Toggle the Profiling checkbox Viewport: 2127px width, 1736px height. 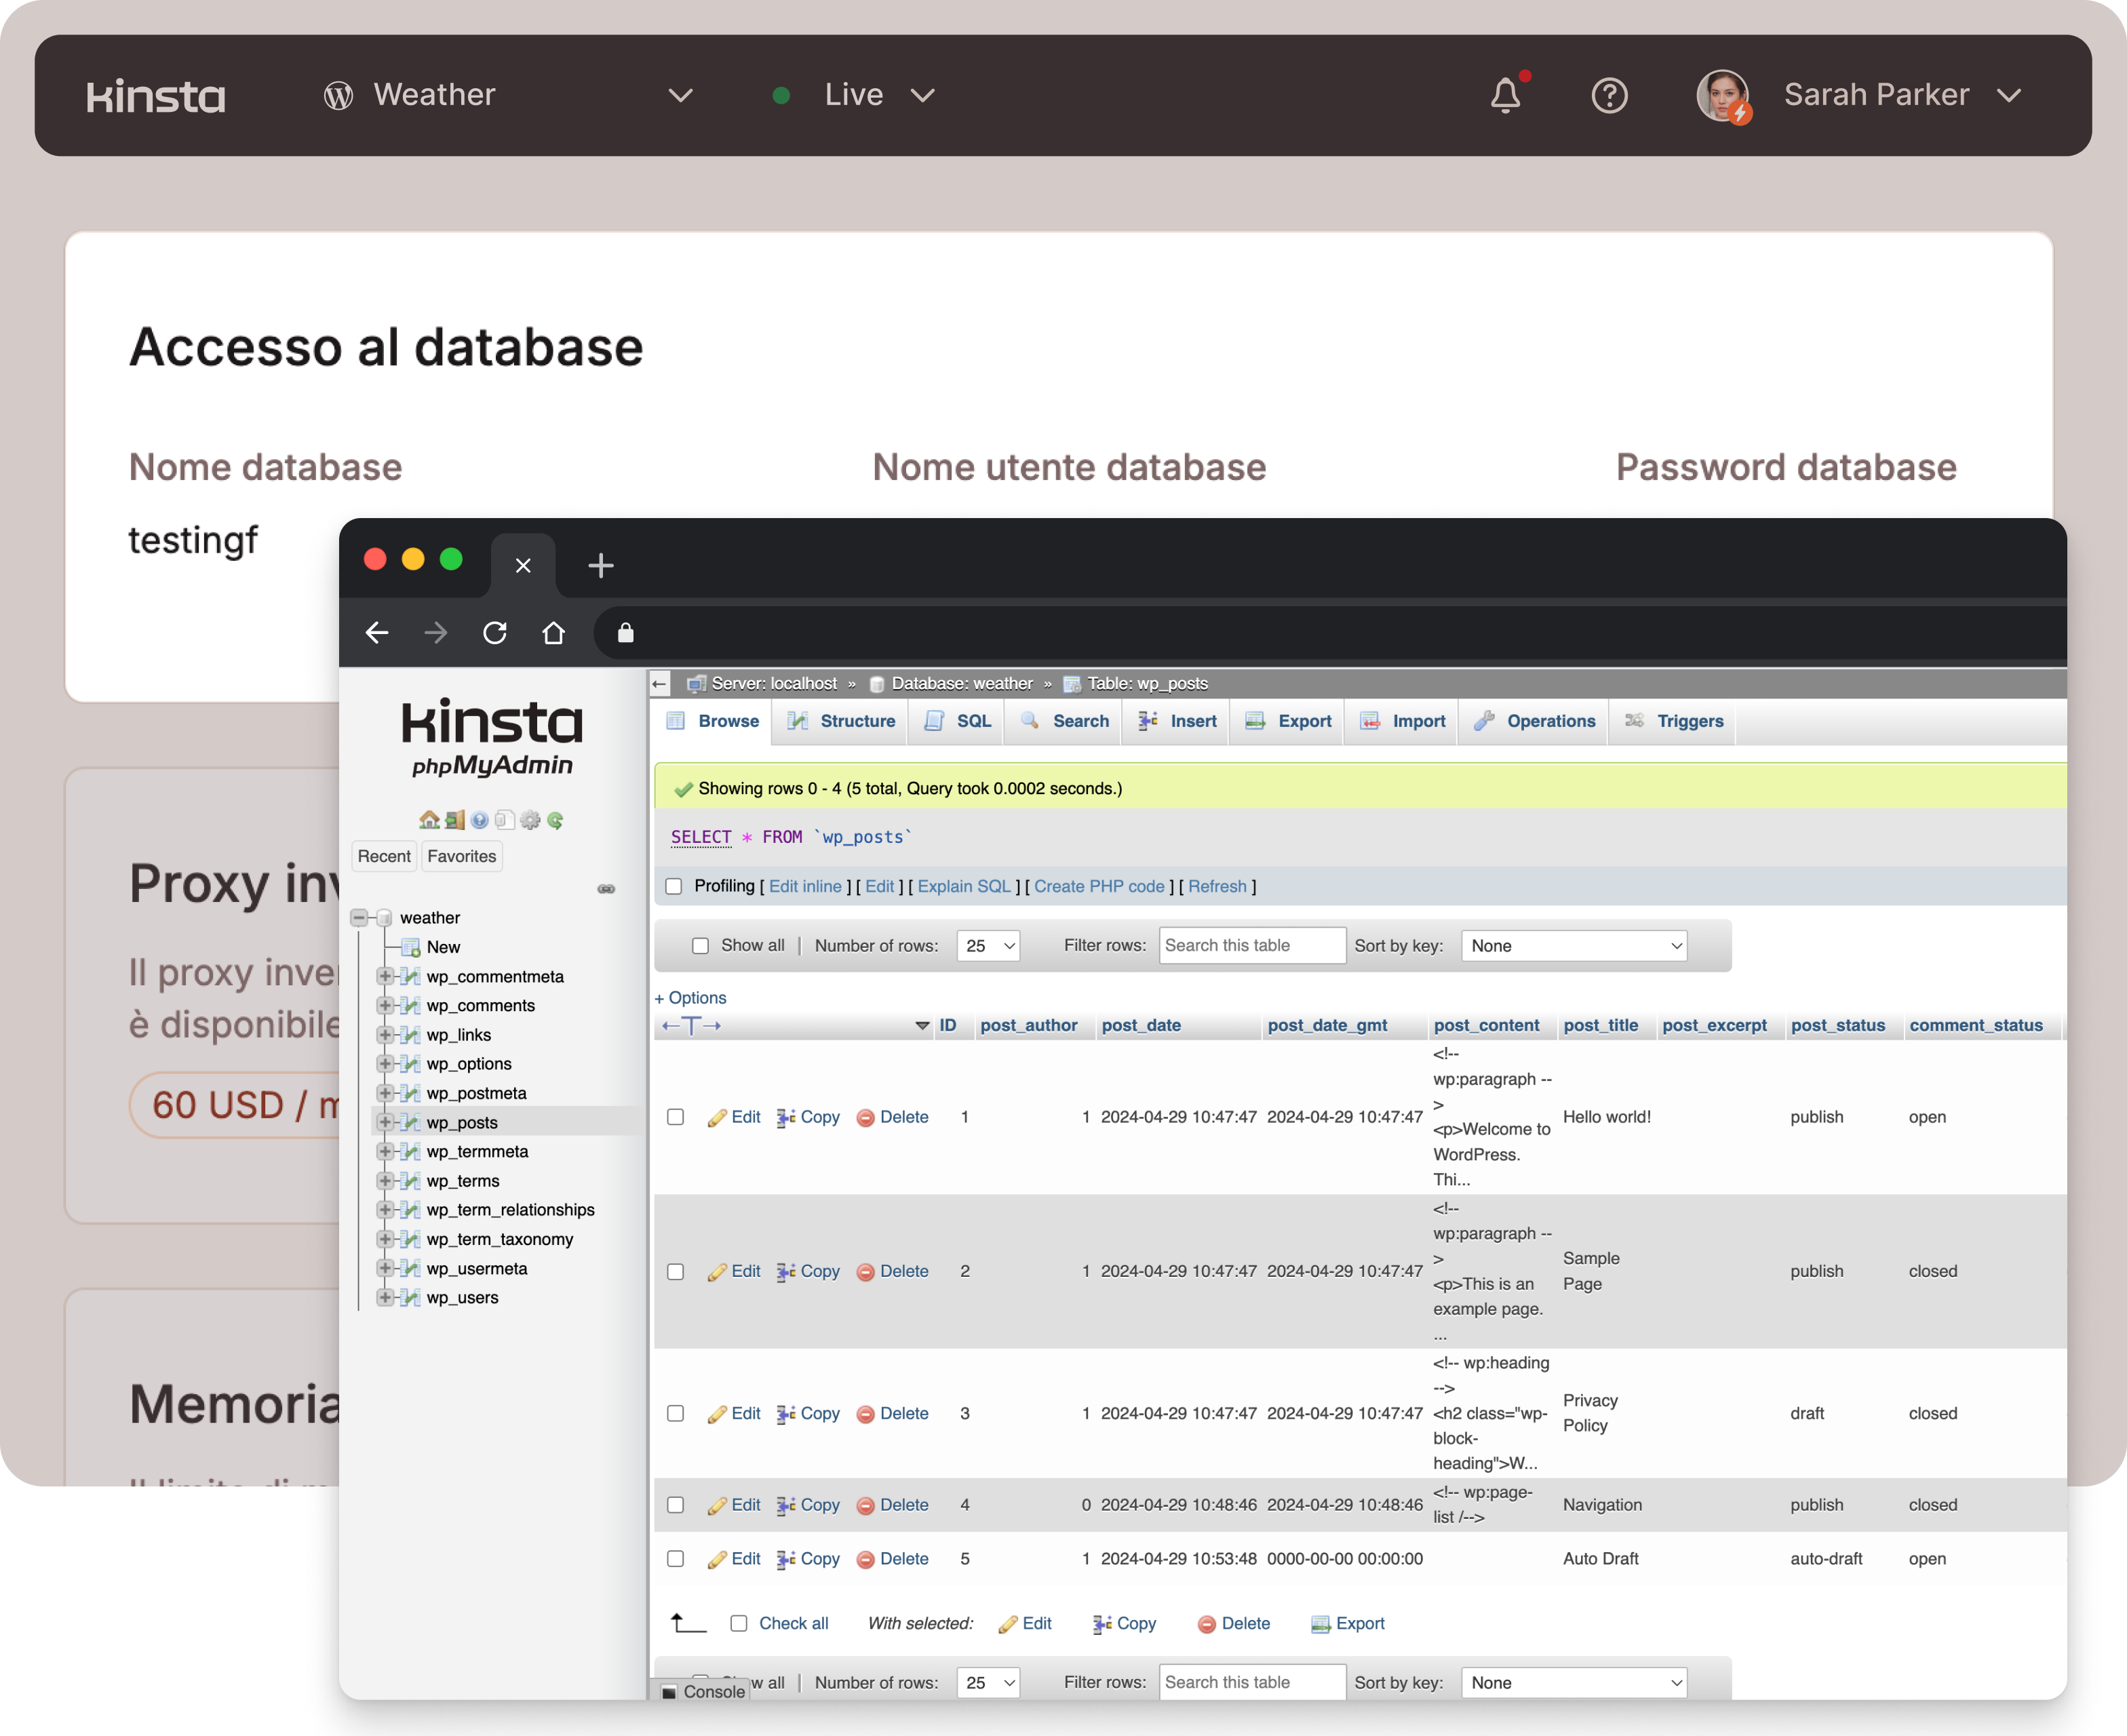coord(674,887)
